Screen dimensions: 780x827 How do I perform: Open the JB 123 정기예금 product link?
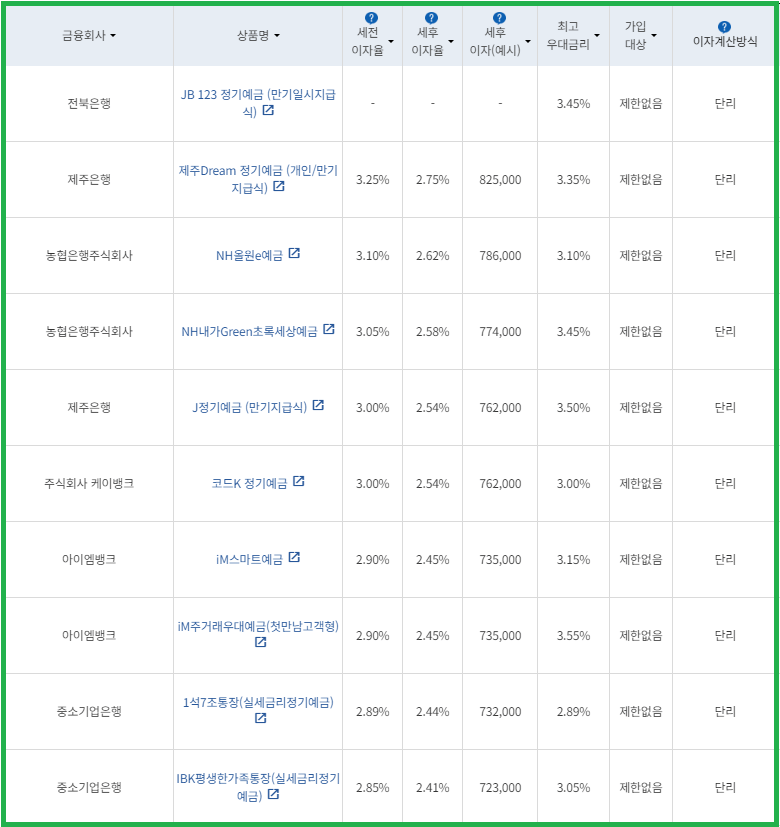(258, 103)
